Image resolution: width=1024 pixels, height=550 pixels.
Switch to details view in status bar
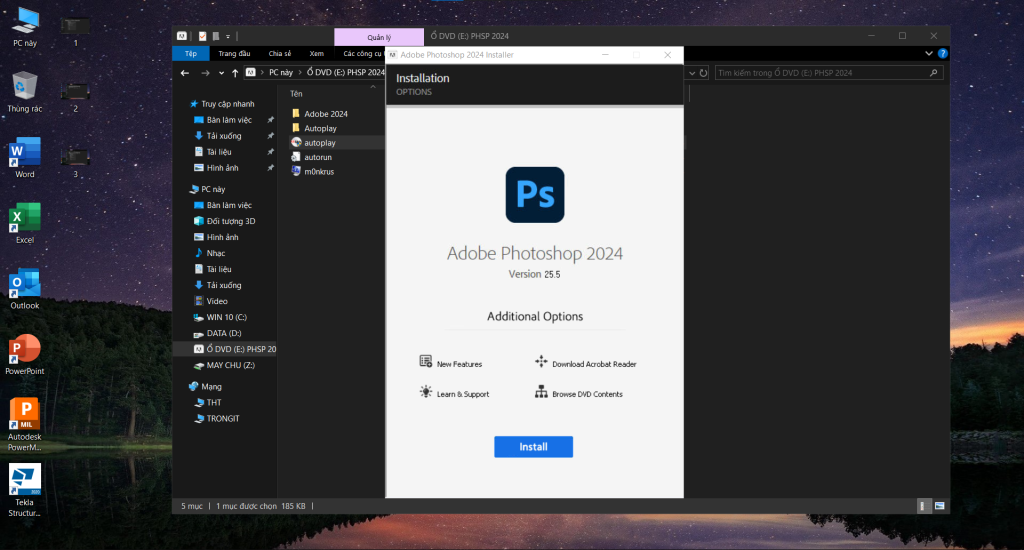pyautogui.click(x=923, y=506)
